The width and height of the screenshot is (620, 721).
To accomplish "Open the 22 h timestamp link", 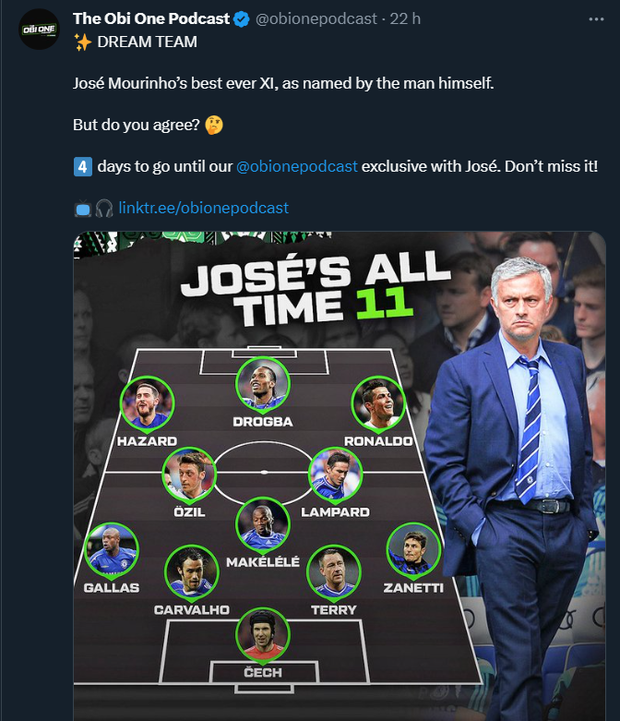I will [405, 19].
